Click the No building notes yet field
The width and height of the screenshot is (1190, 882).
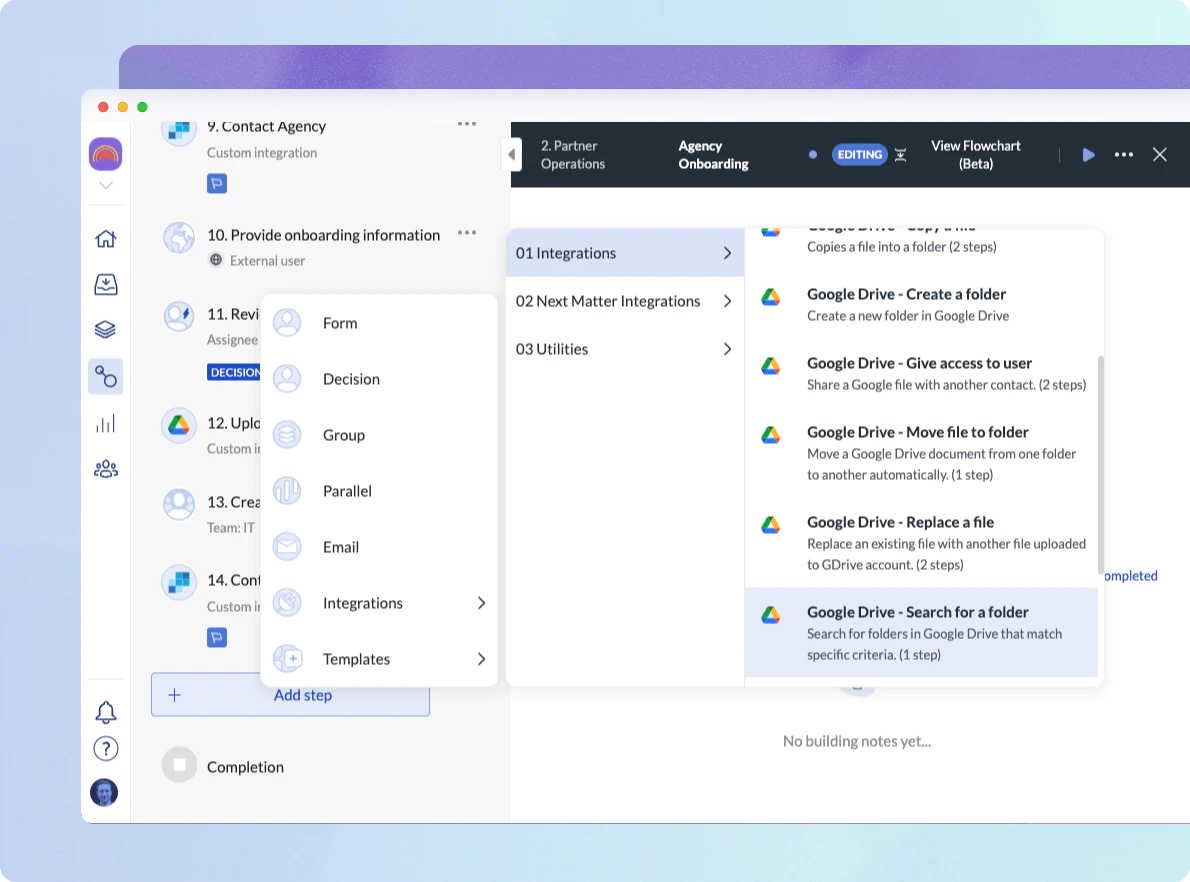pos(857,741)
